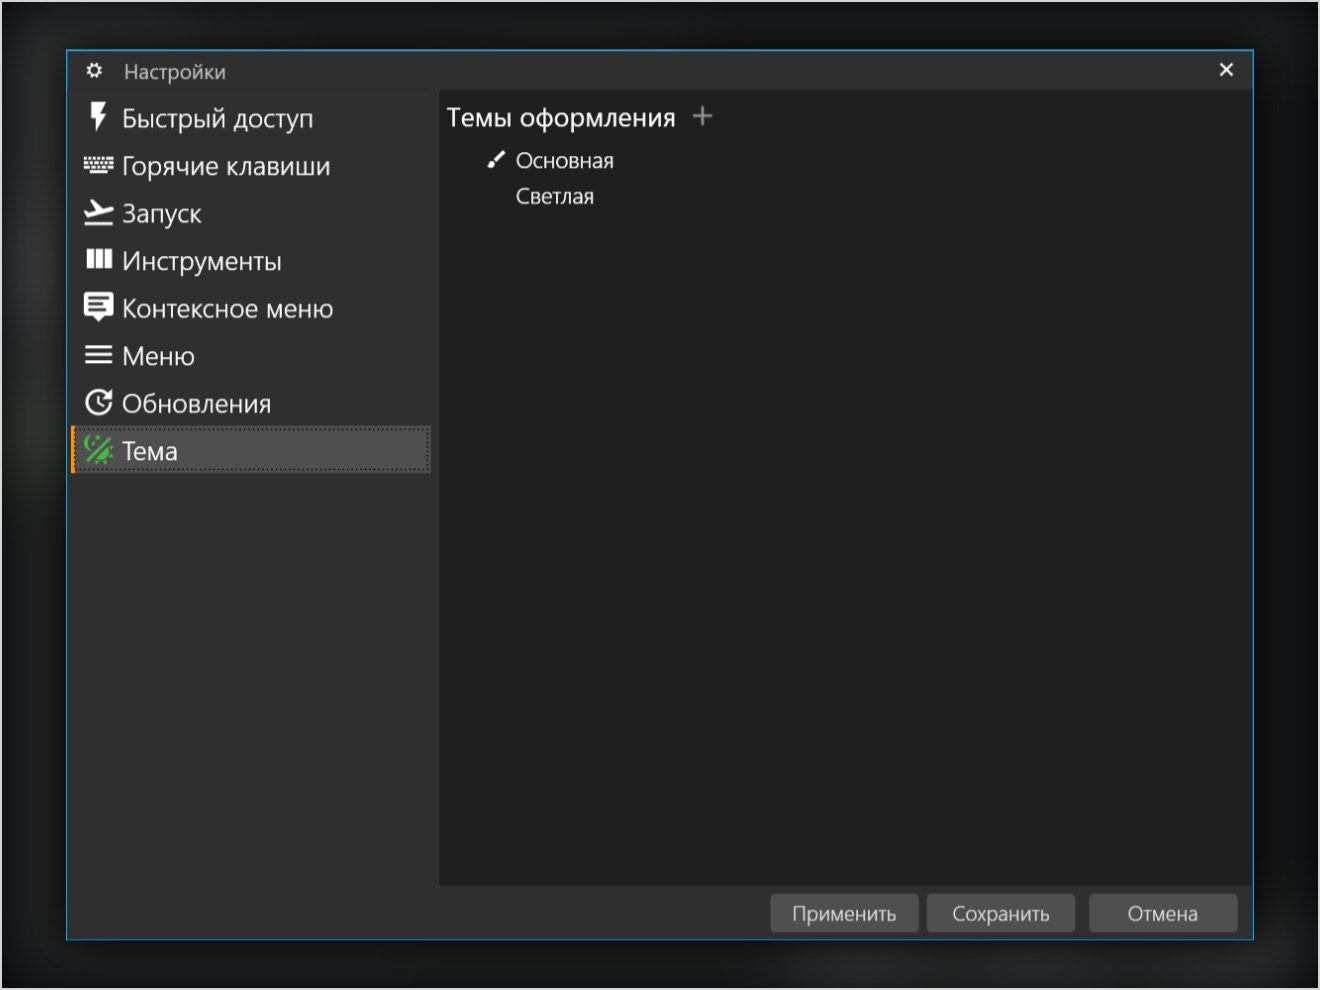Switch to the Светлая theme
The height and width of the screenshot is (990, 1320).
coord(554,197)
